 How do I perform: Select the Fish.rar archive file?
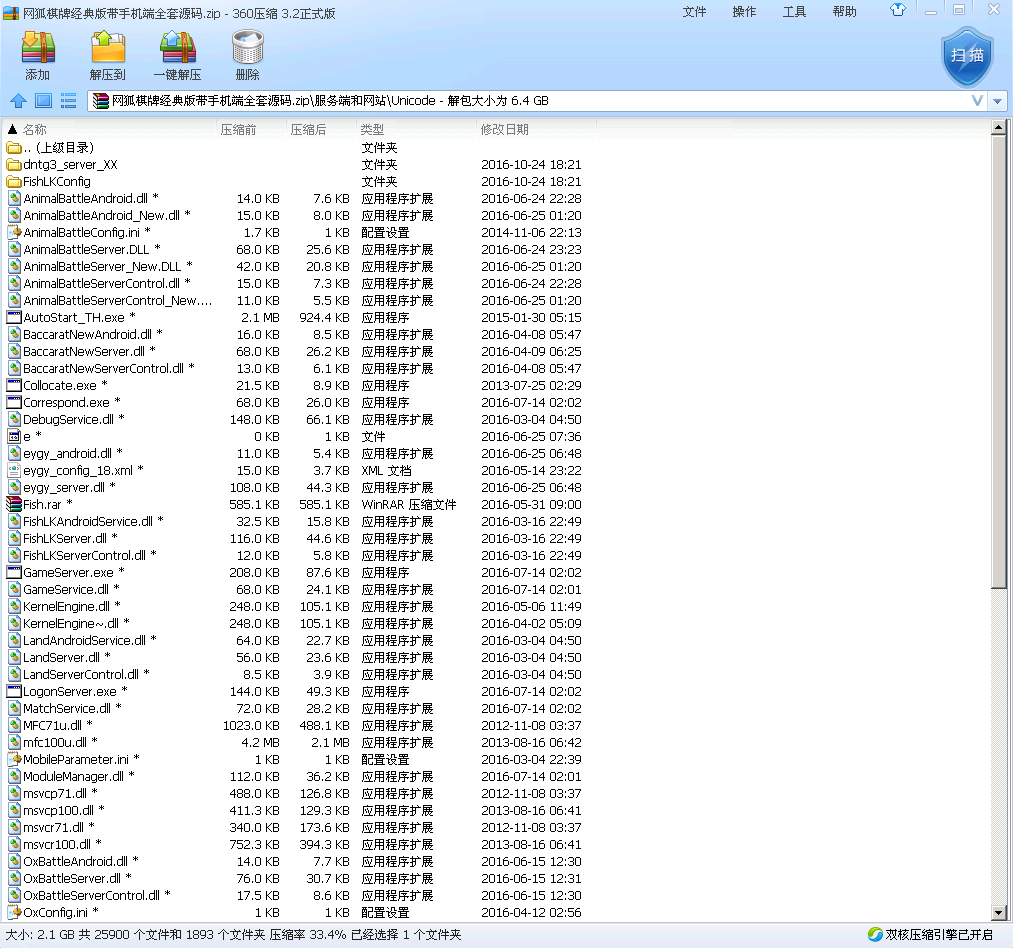pos(42,504)
